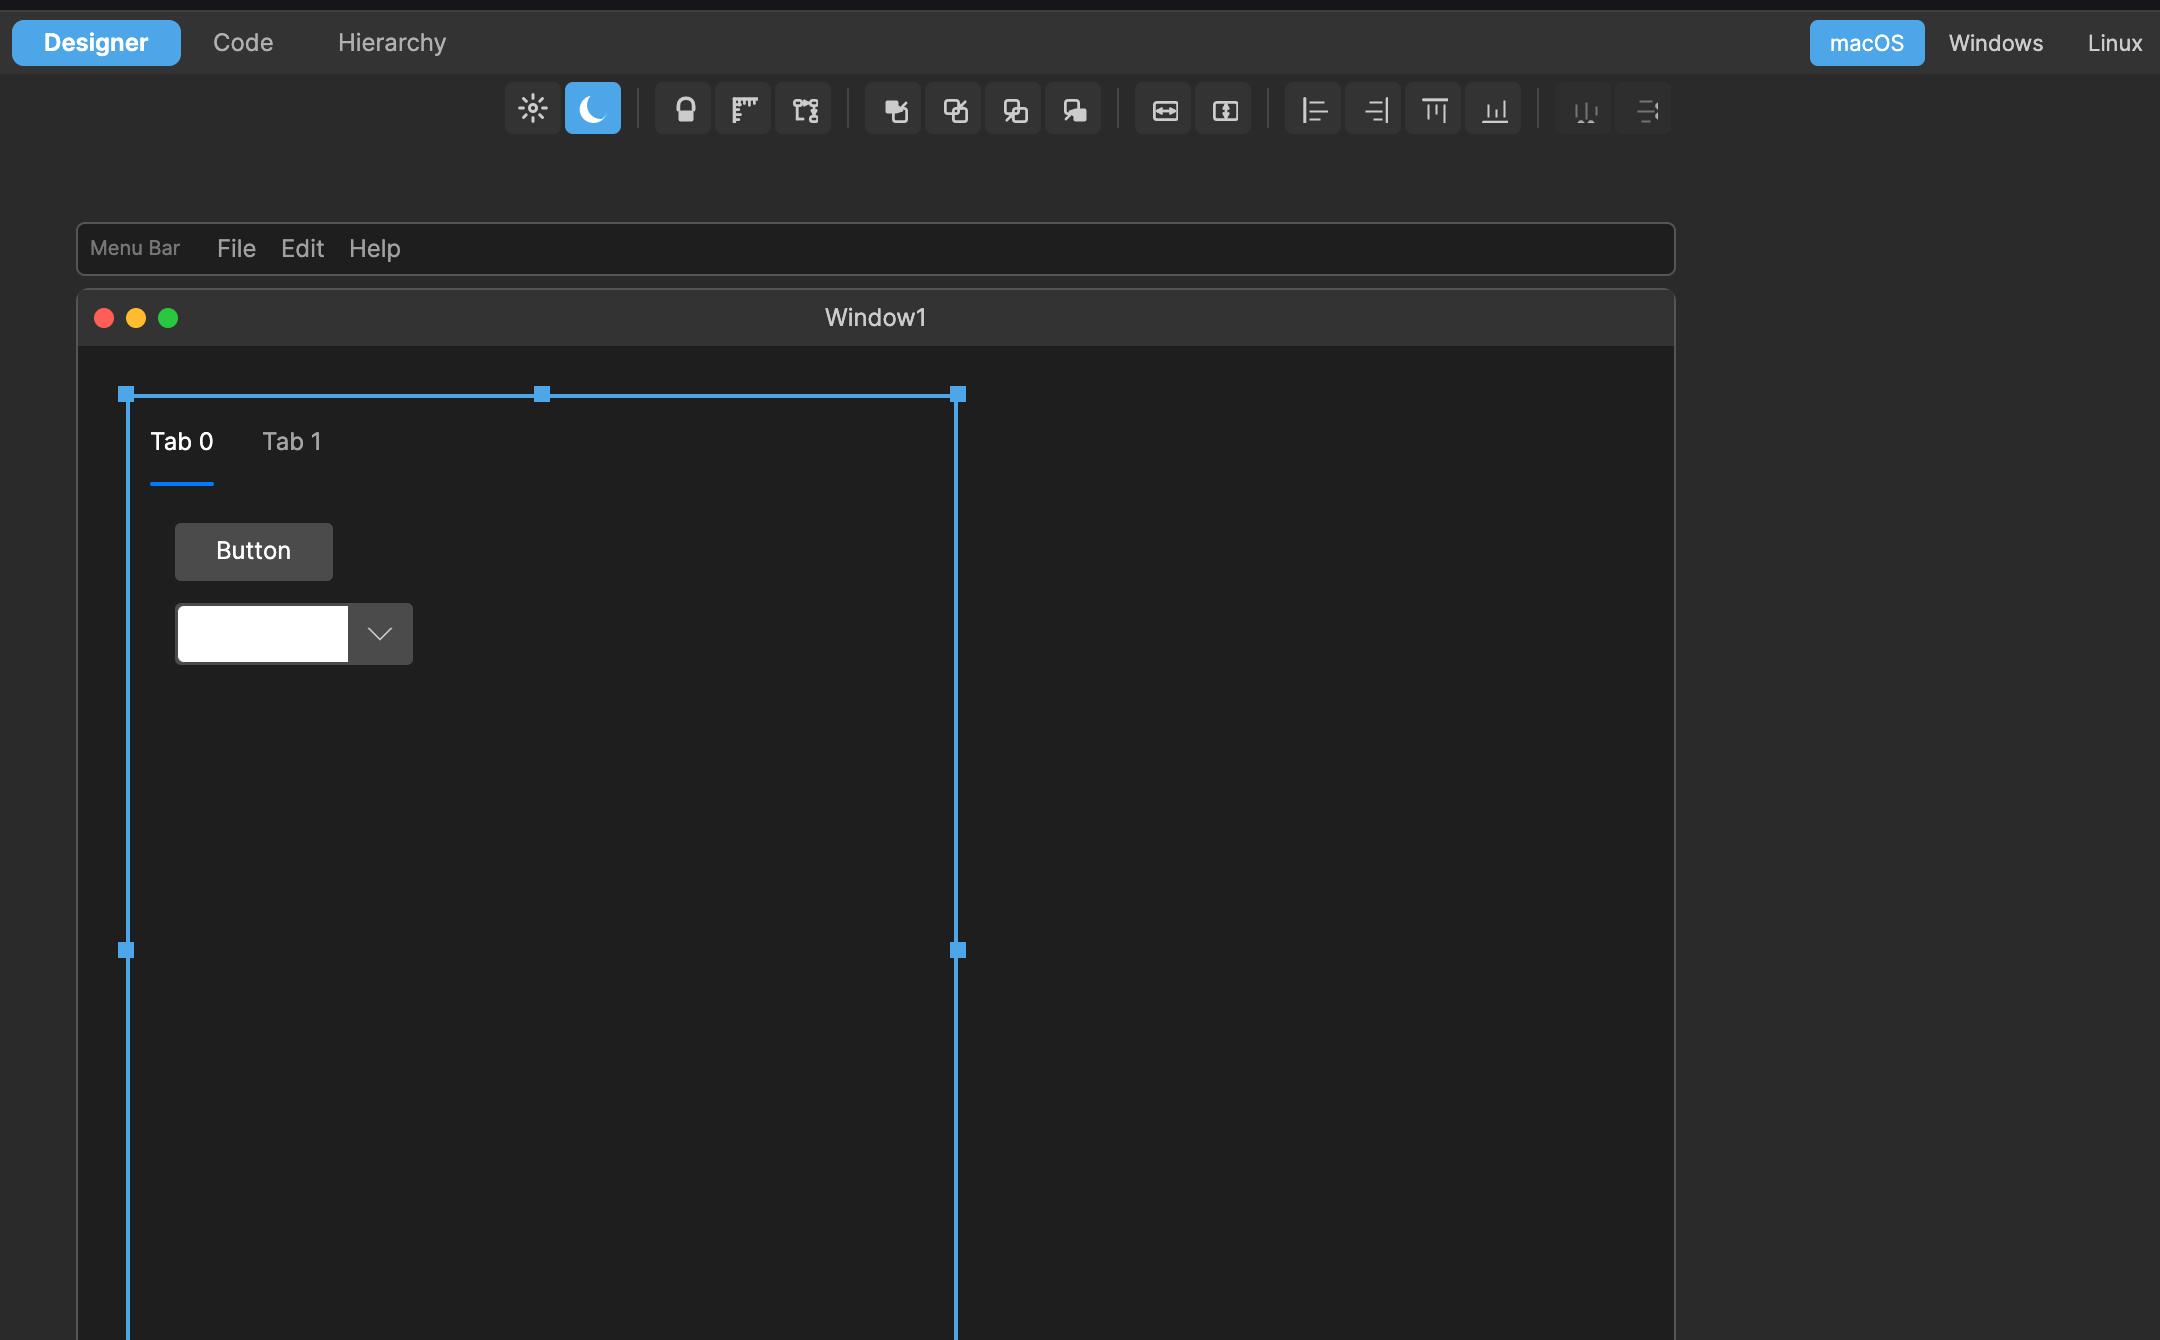Click the Button control on canvas

pyautogui.click(x=254, y=551)
